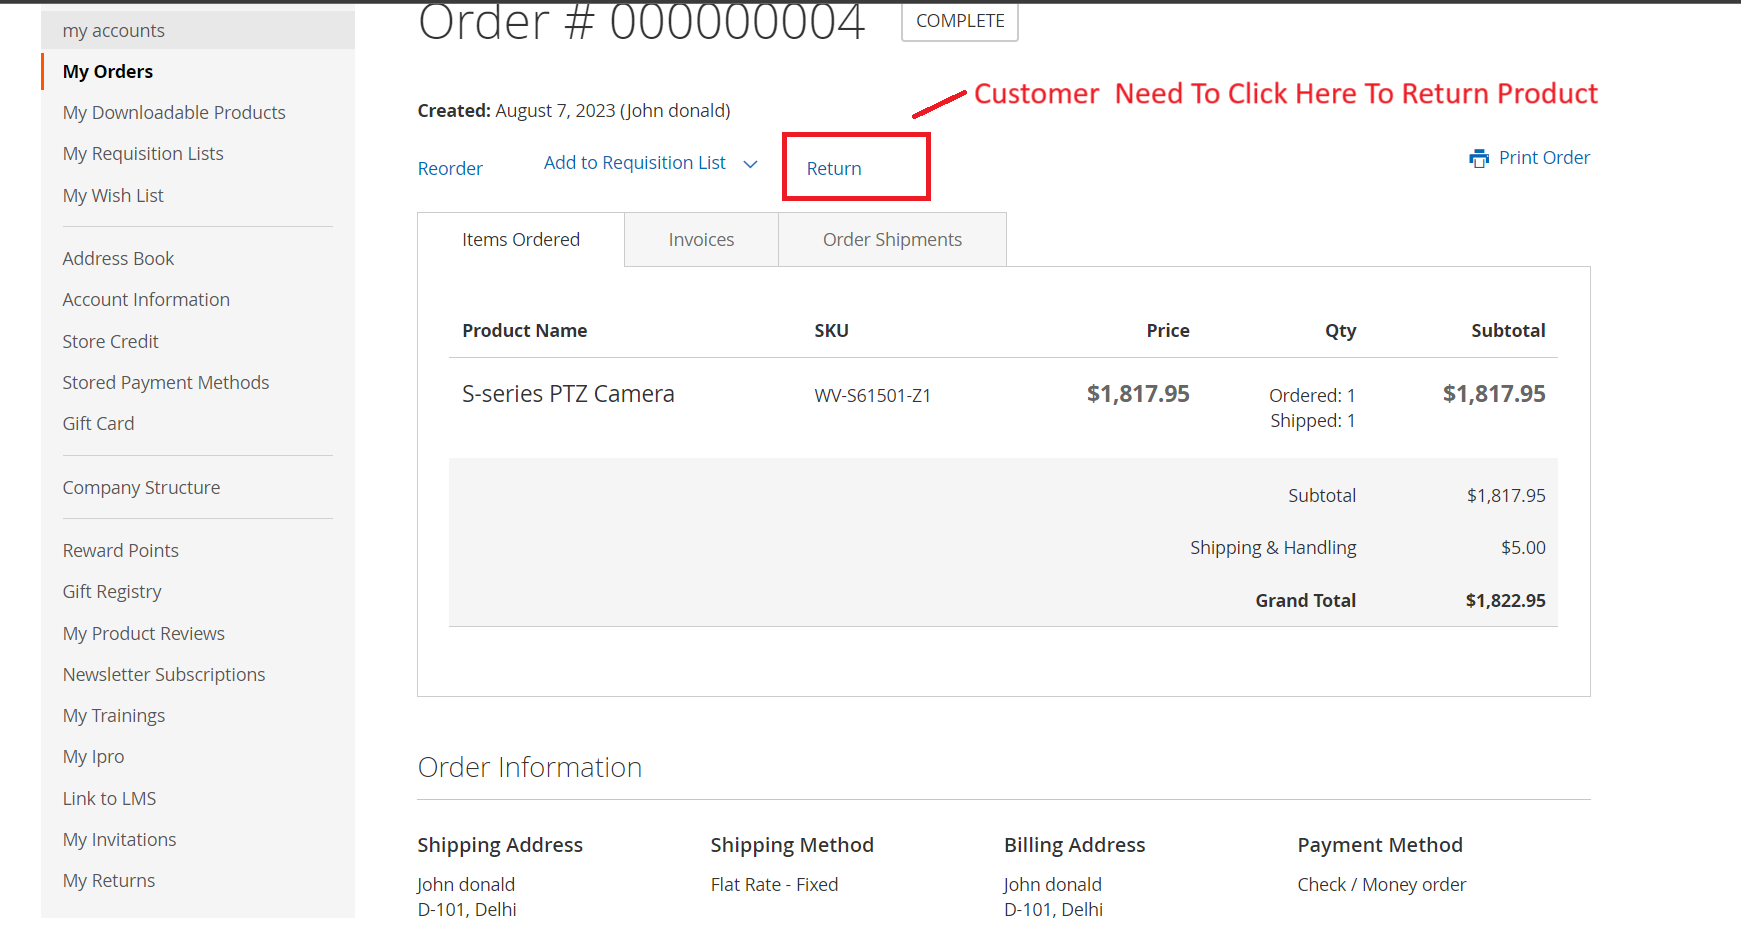The width and height of the screenshot is (1741, 926).
Task: Click the Shipping Method heading
Action: point(792,846)
